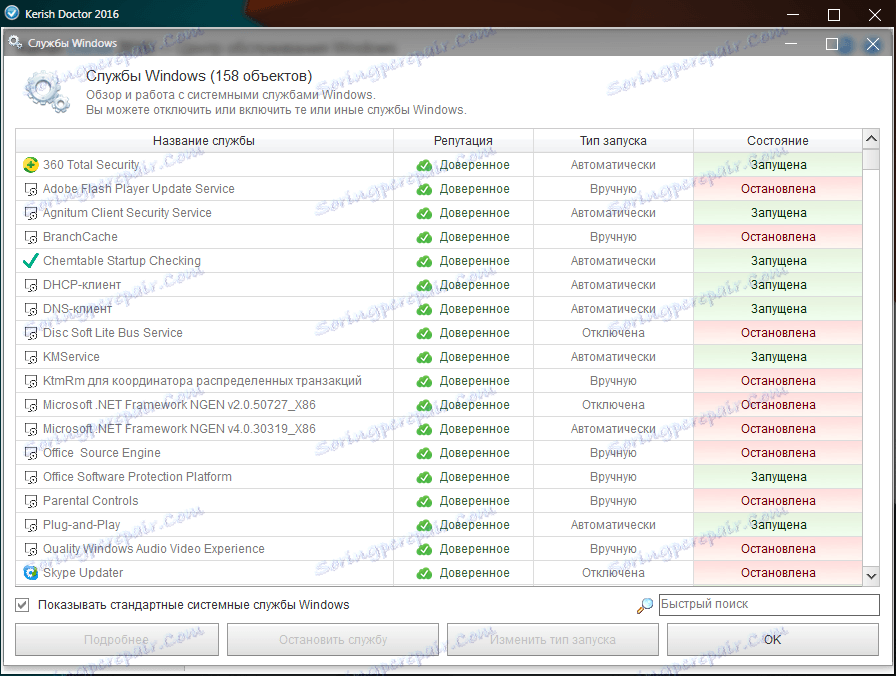Click the trusted shield icon for KMService
Viewport: 896px width, 676px height.
click(x=424, y=357)
